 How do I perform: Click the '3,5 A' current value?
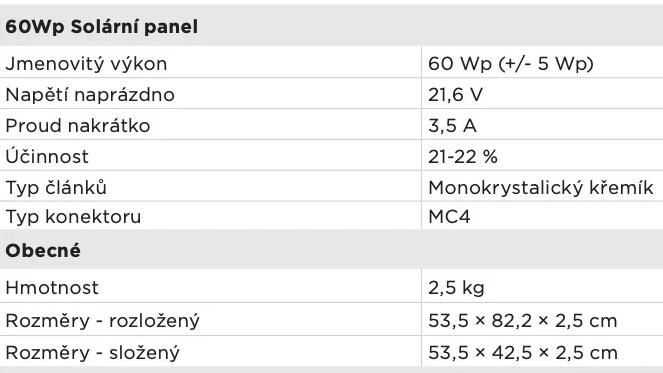452,126
